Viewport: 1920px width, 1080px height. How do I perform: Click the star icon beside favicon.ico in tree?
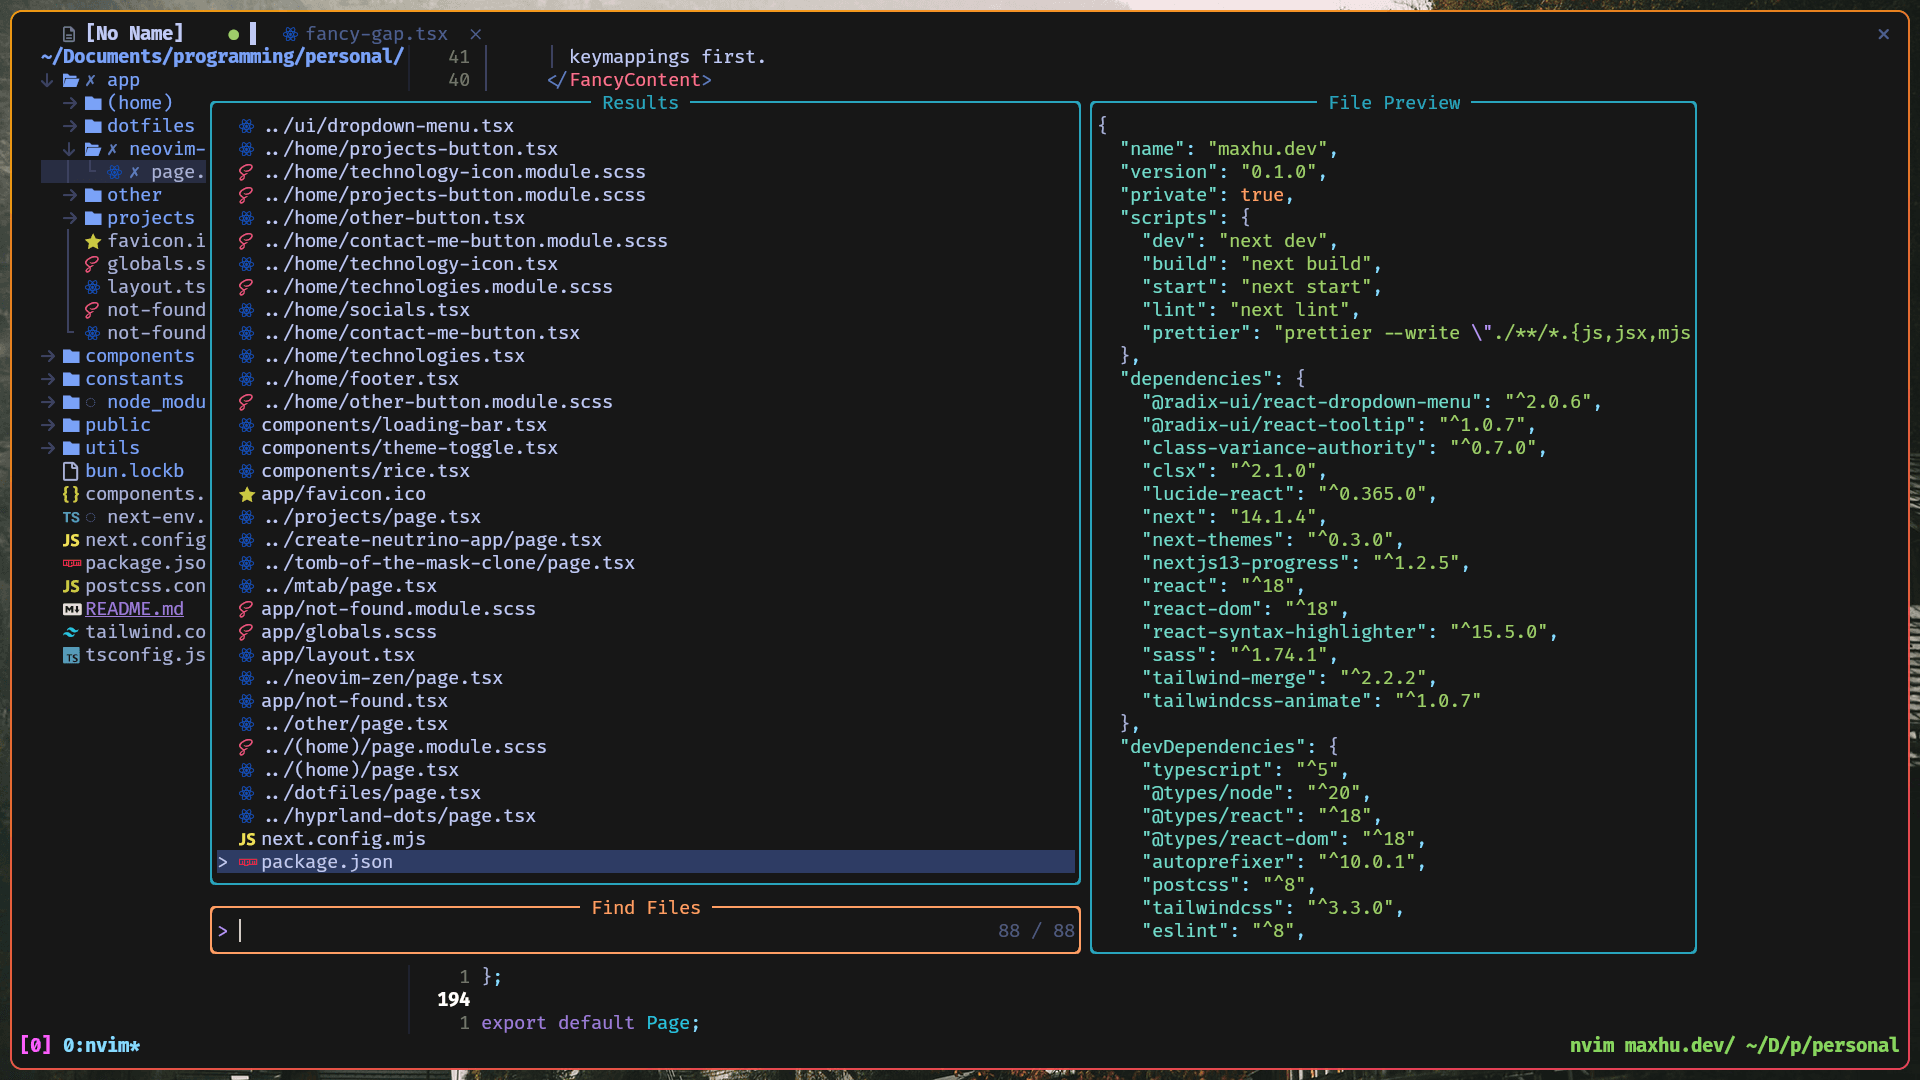click(x=93, y=241)
